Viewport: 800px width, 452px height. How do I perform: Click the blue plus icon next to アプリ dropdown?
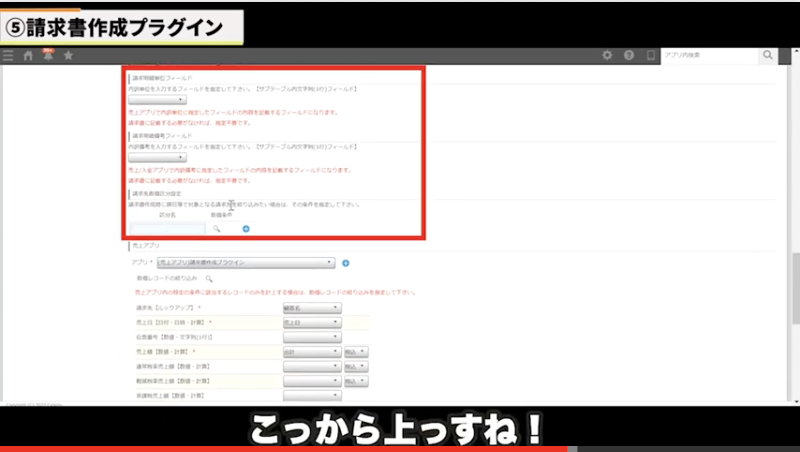(345, 263)
